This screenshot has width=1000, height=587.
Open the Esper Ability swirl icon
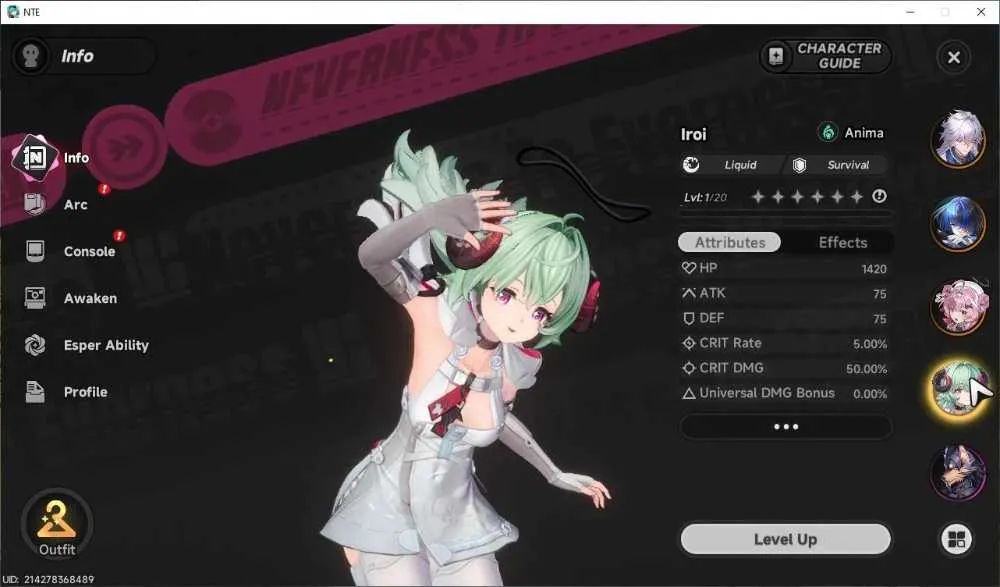tap(34, 345)
